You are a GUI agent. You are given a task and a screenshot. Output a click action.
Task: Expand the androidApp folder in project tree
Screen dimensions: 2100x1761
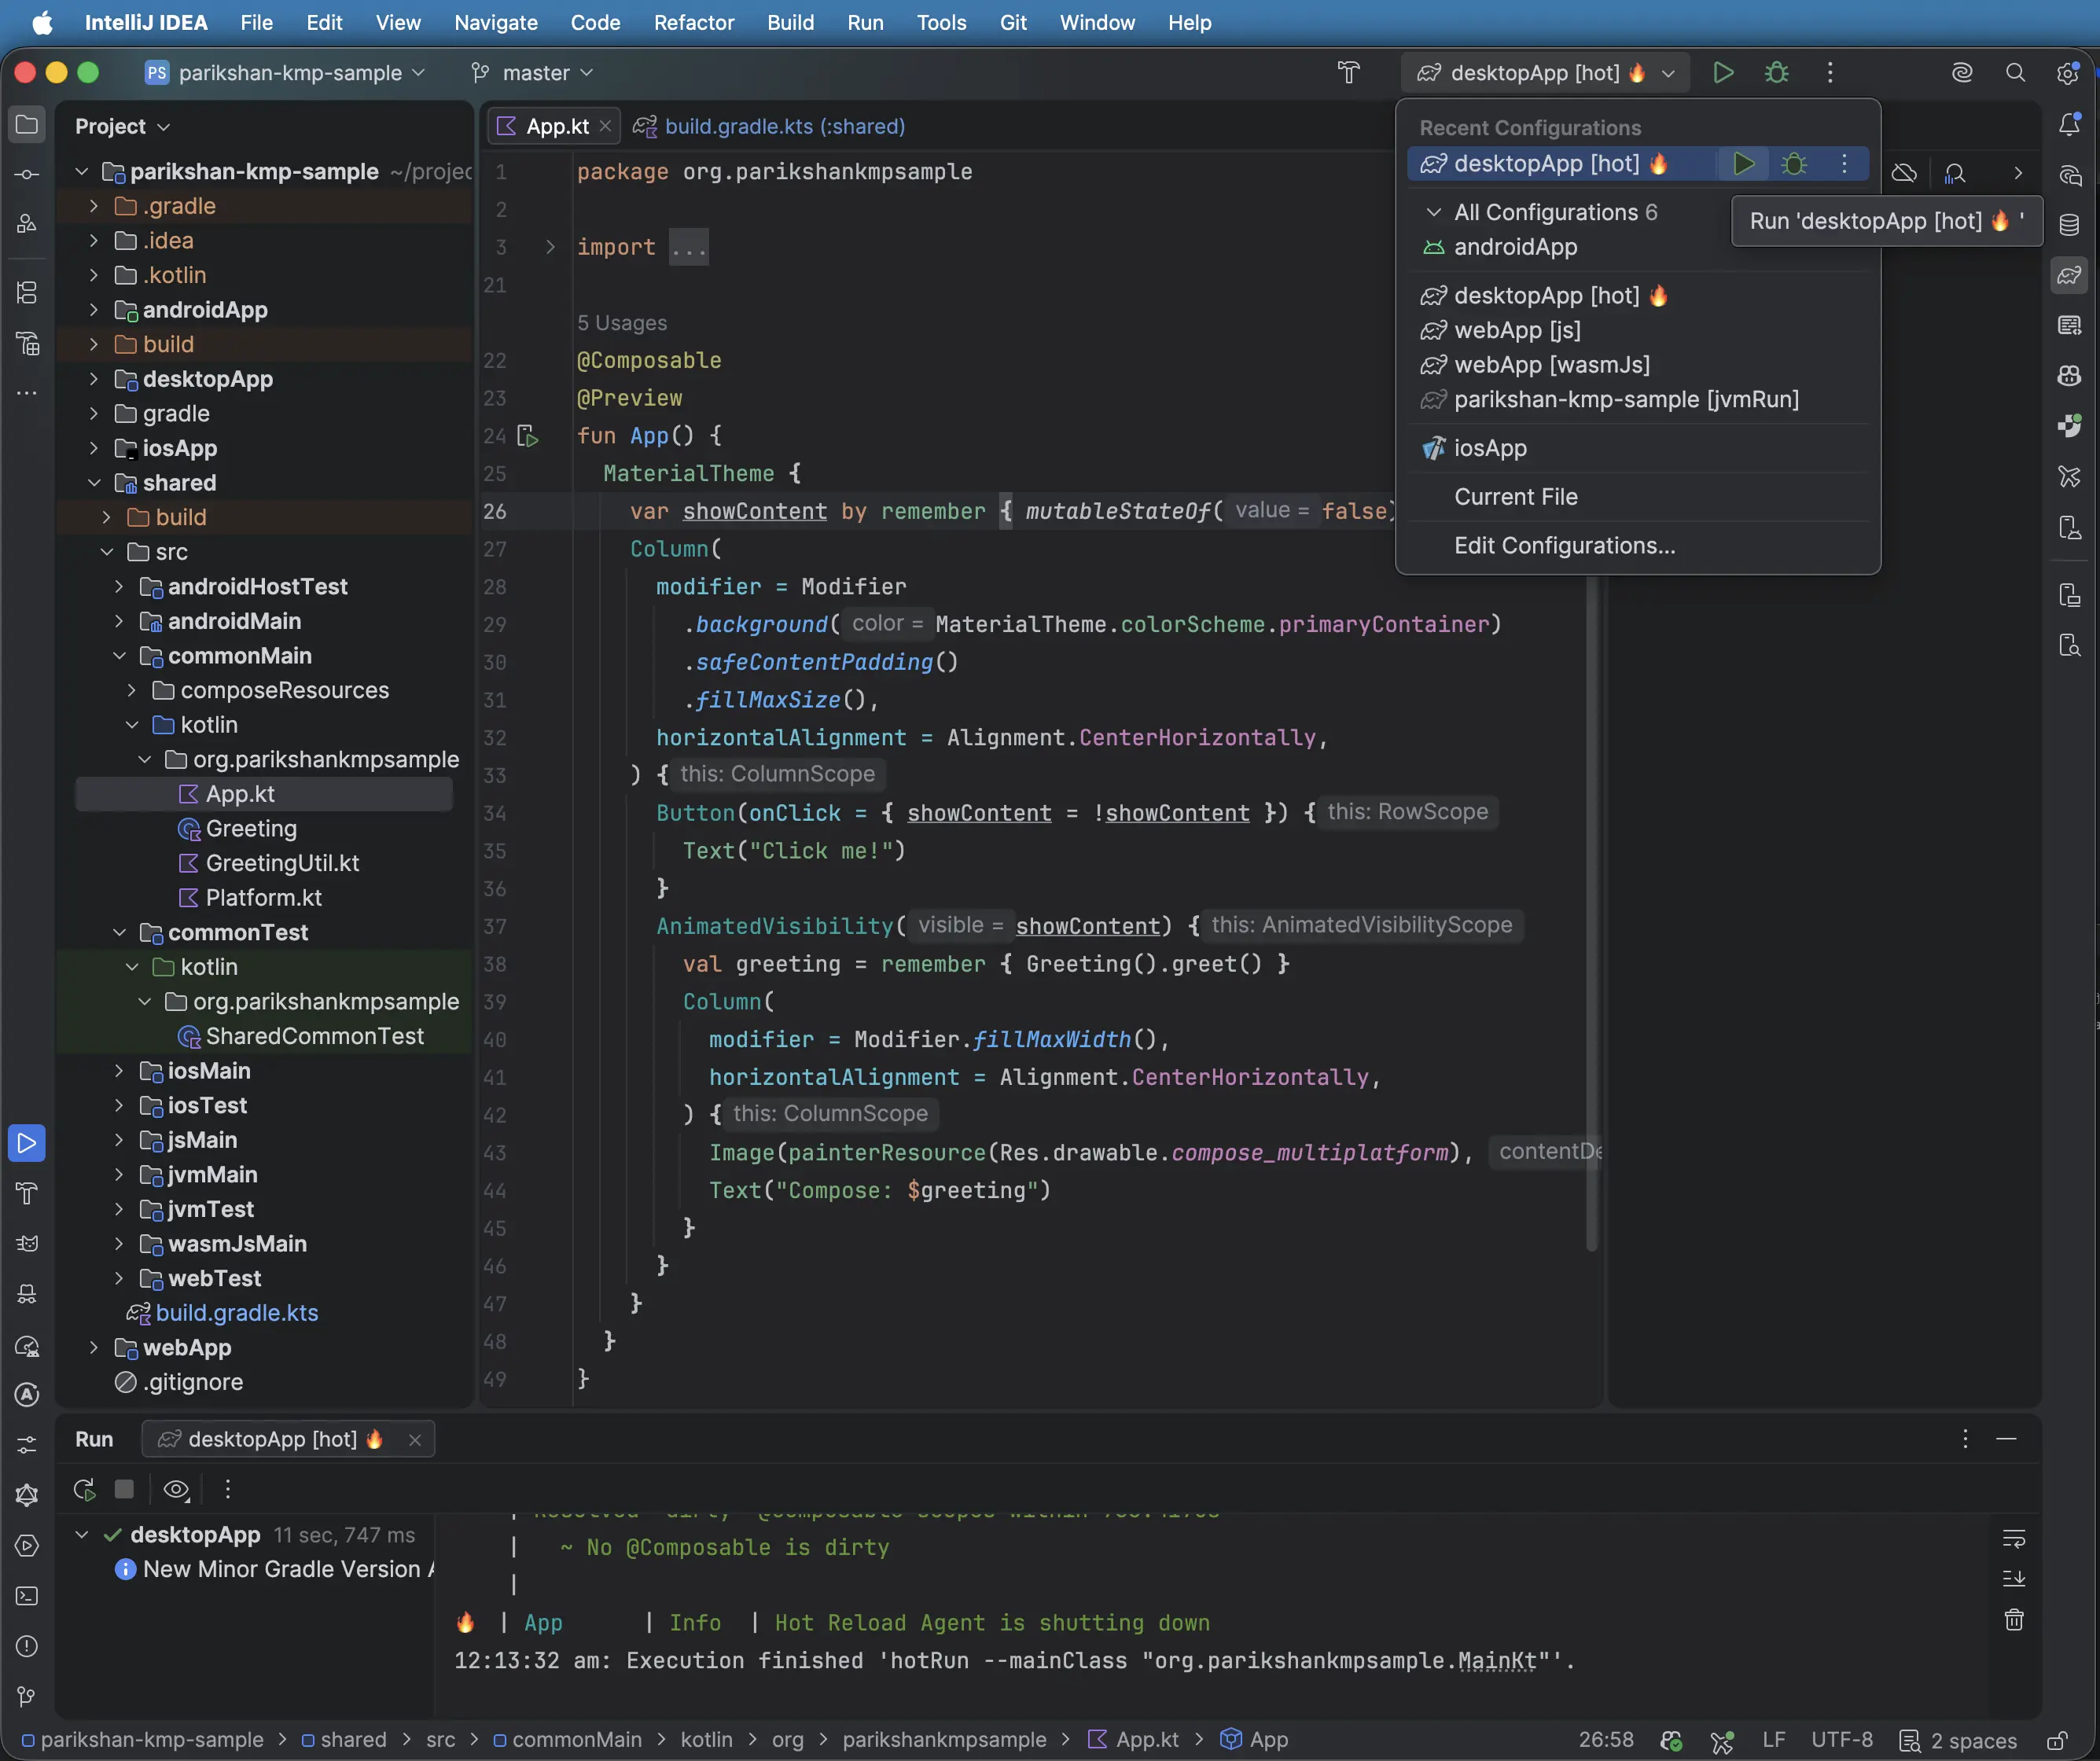pyautogui.click(x=93, y=310)
